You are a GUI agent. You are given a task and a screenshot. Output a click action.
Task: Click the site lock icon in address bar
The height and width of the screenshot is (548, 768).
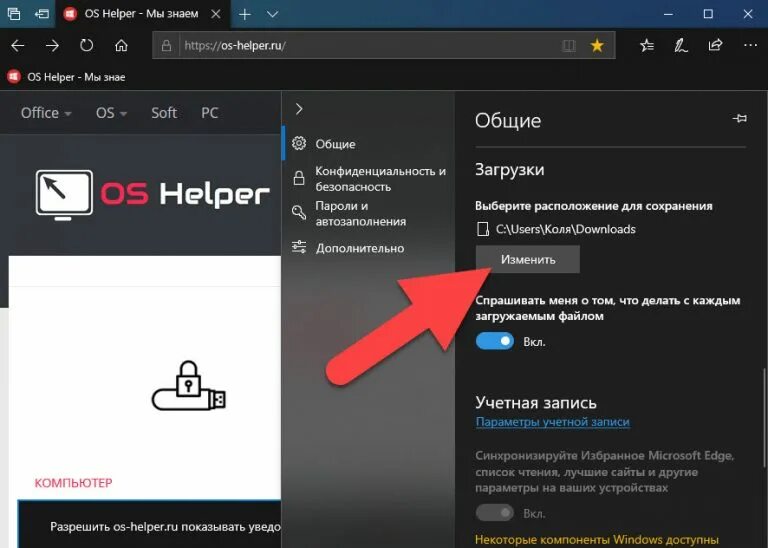166,46
